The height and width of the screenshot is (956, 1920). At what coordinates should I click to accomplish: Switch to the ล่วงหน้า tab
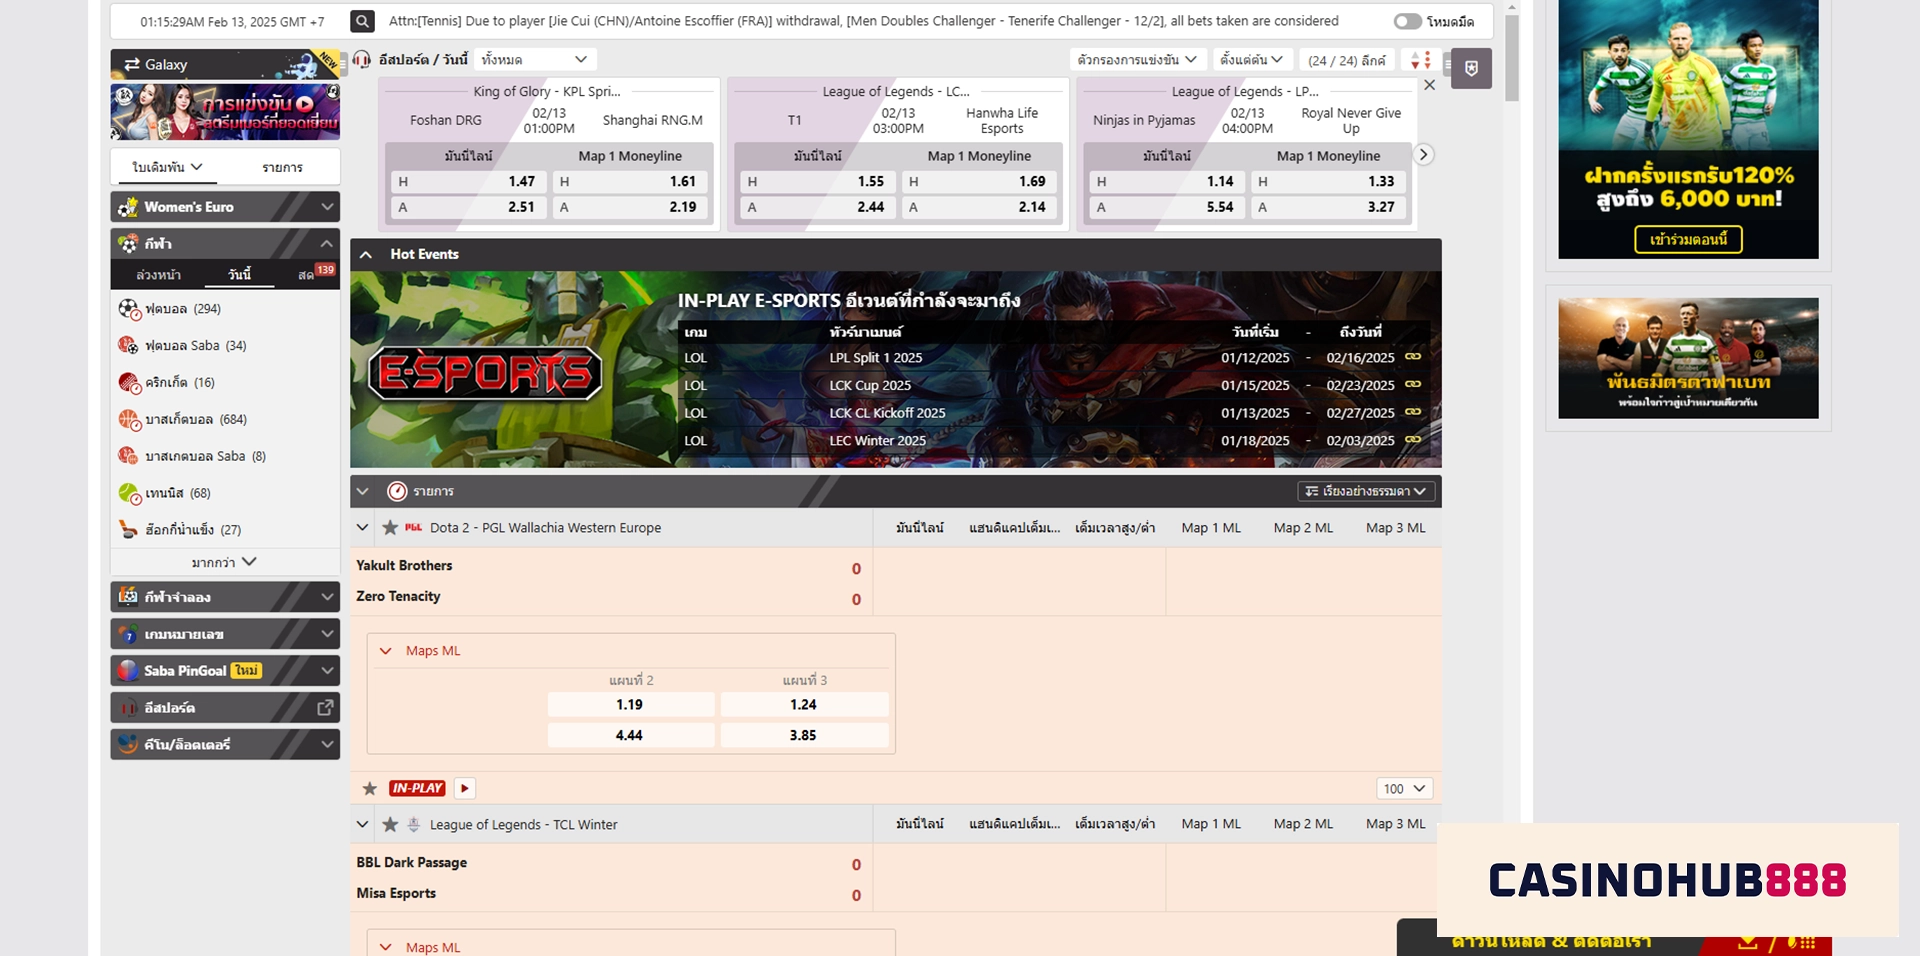point(158,274)
